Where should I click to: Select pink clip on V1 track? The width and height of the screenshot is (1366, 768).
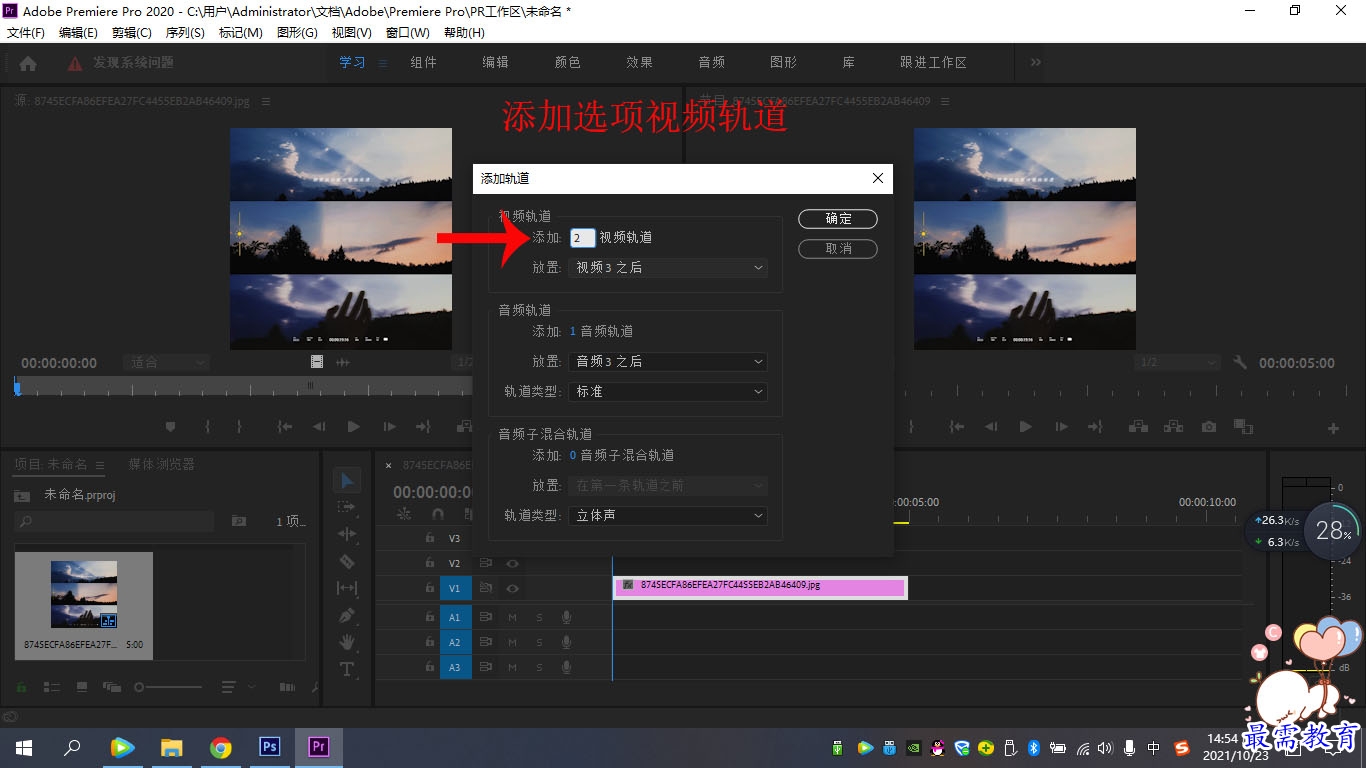click(760, 588)
